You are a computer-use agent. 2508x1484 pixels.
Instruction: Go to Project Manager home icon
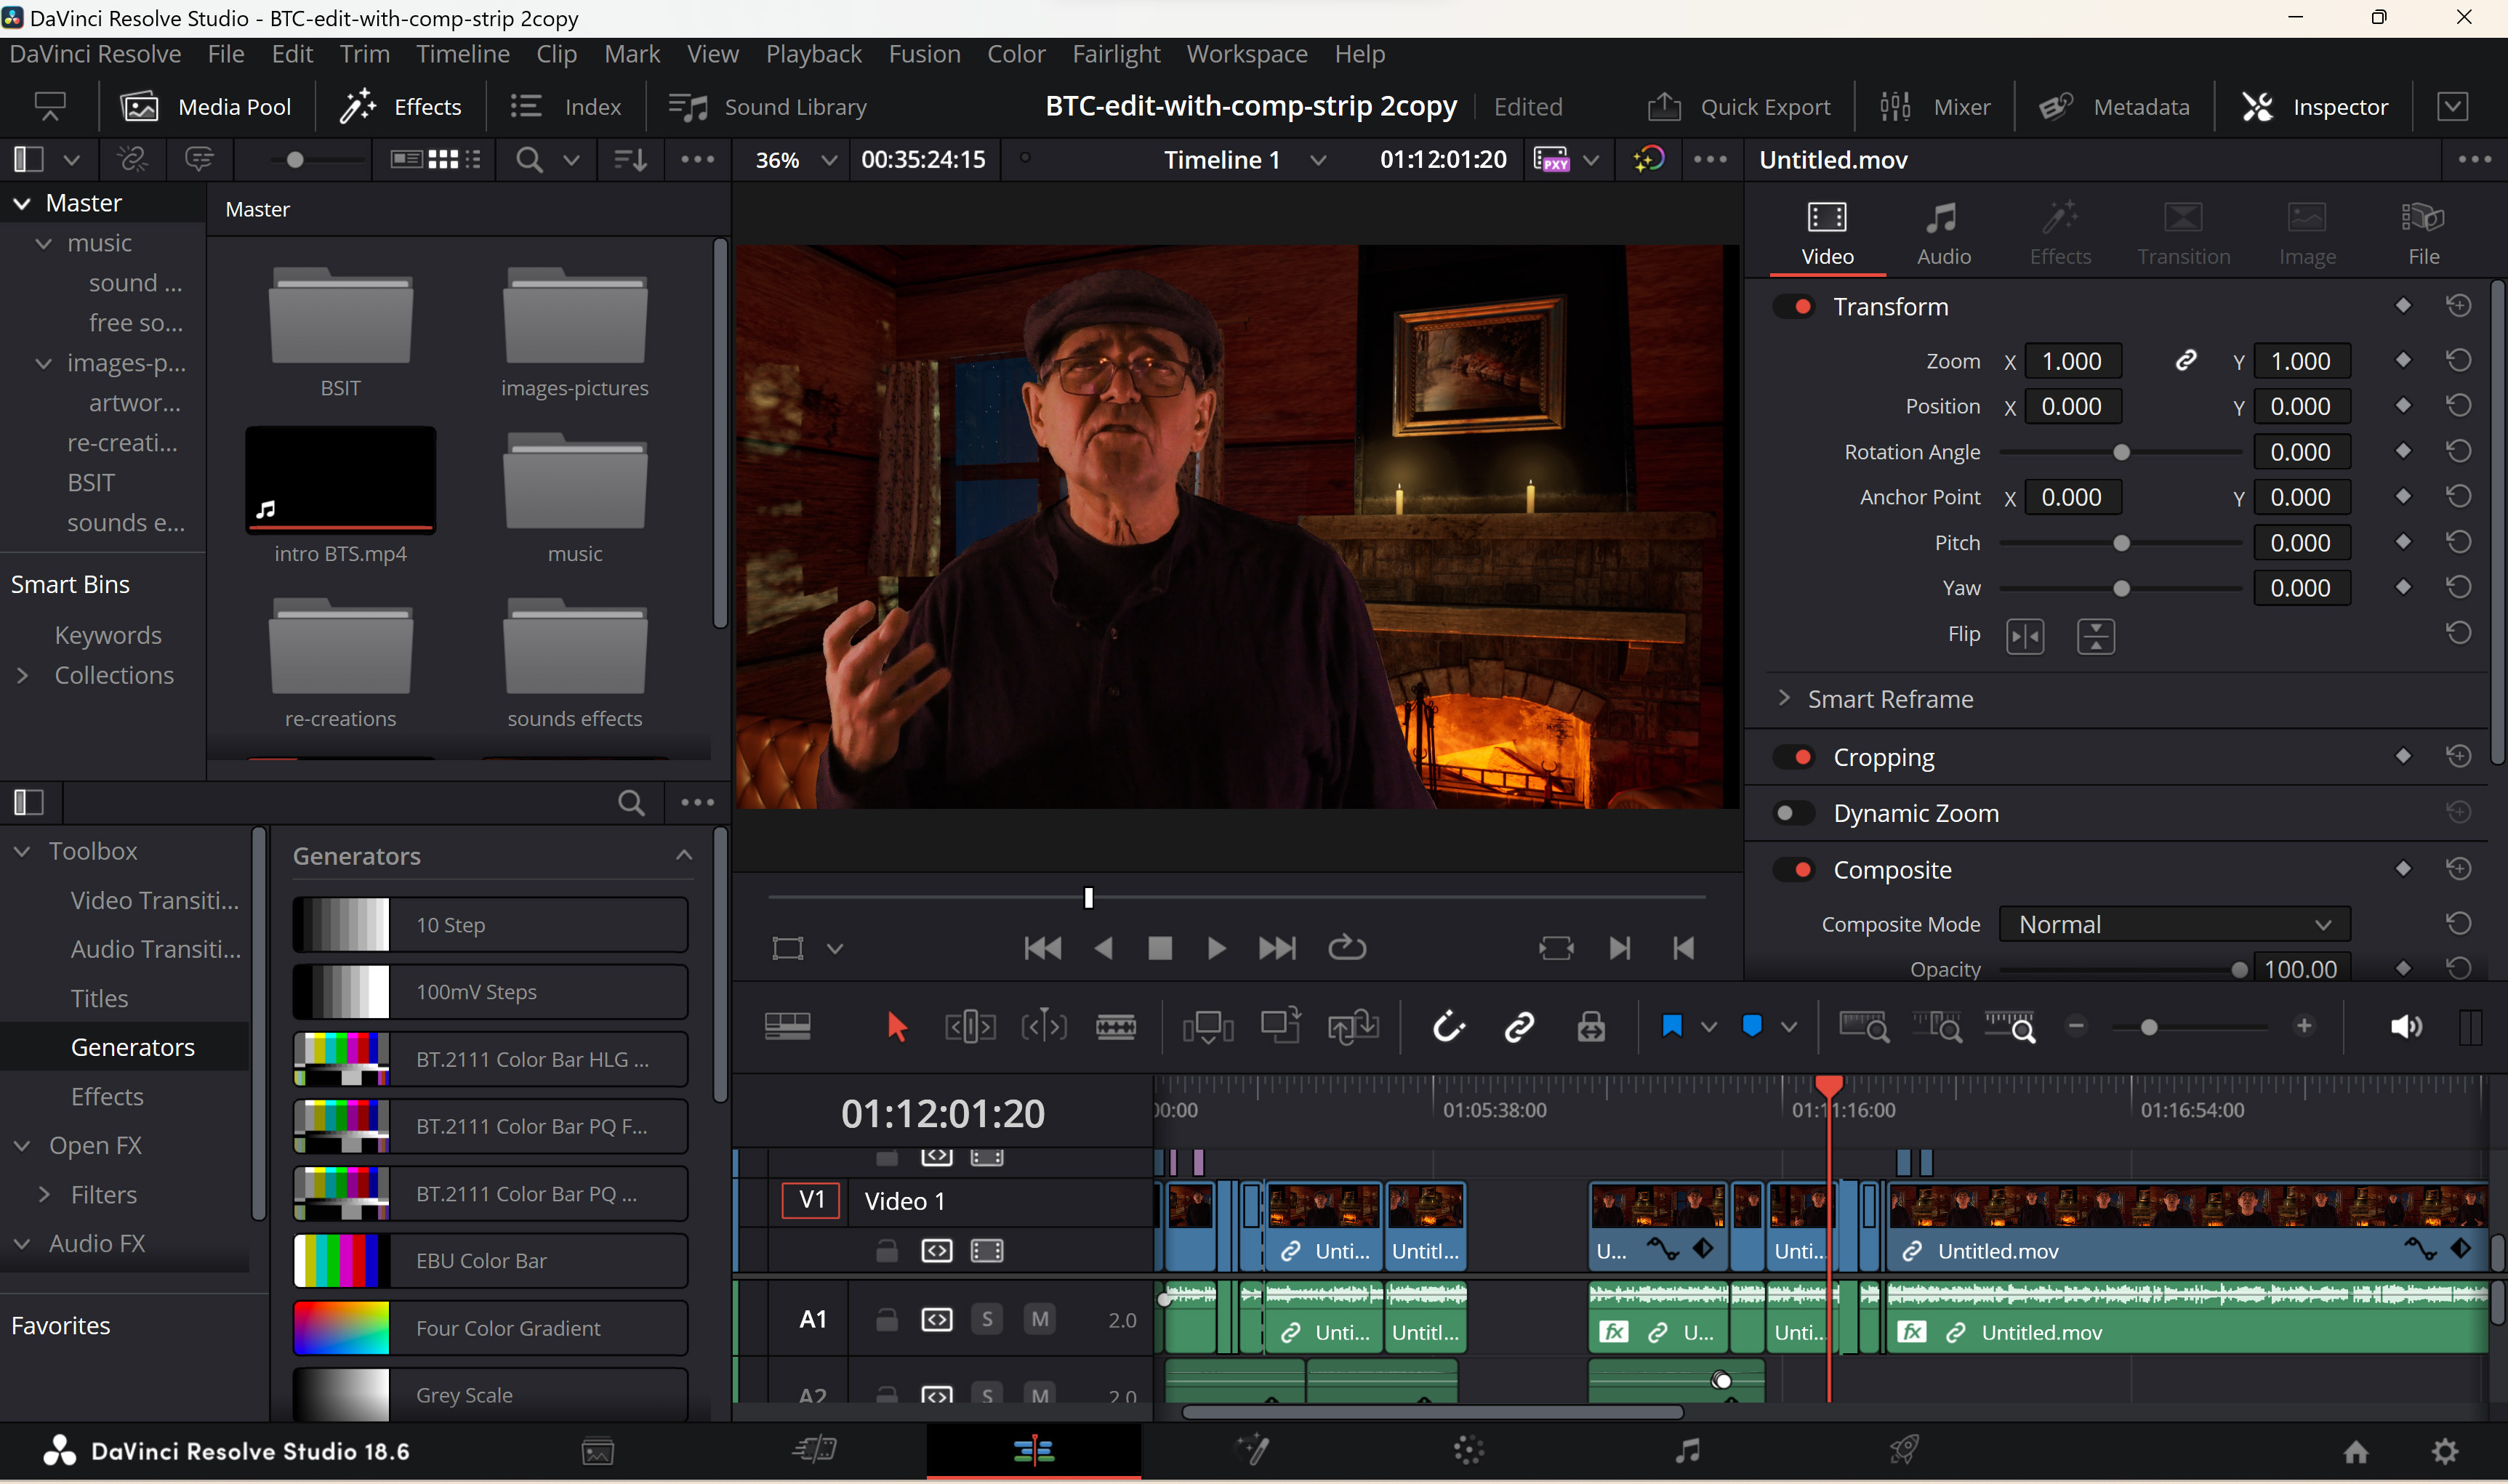pos(2356,1451)
